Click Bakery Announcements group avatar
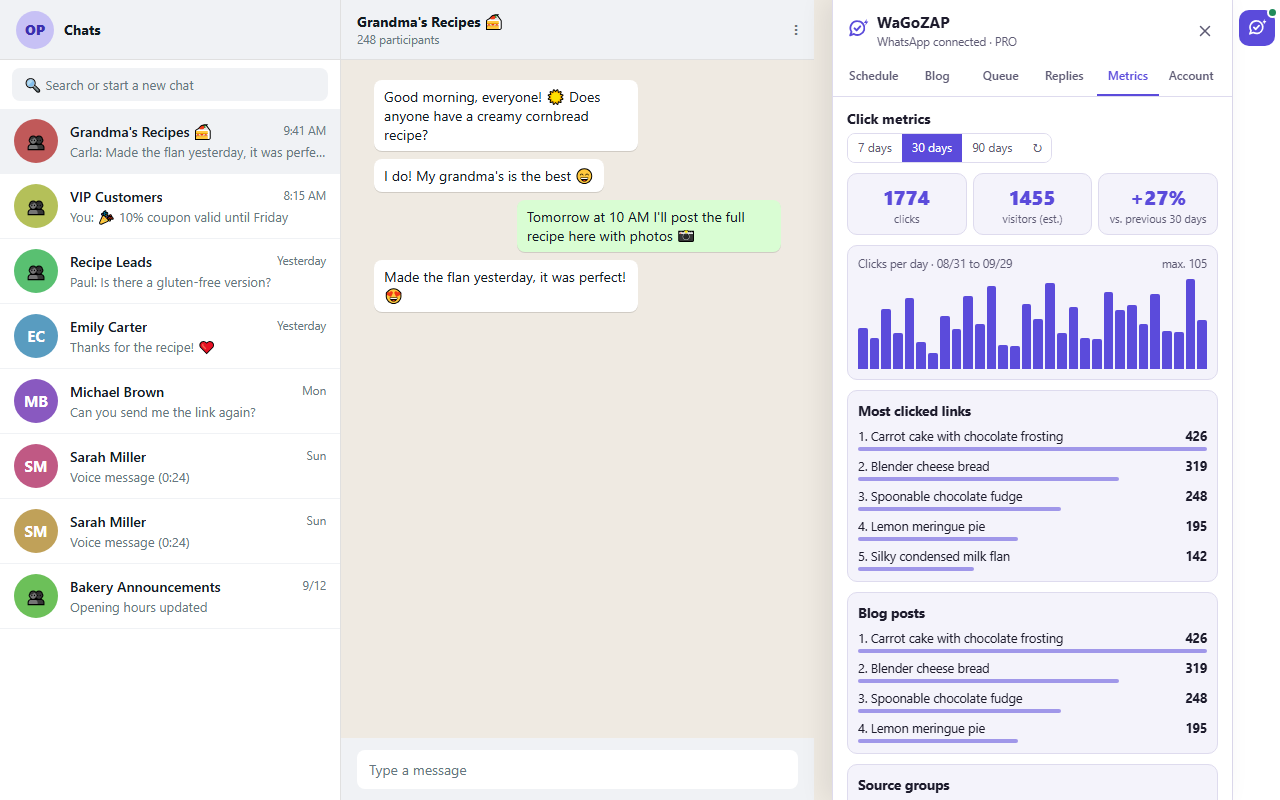This screenshot has height=800, width=1280. click(x=36, y=596)
